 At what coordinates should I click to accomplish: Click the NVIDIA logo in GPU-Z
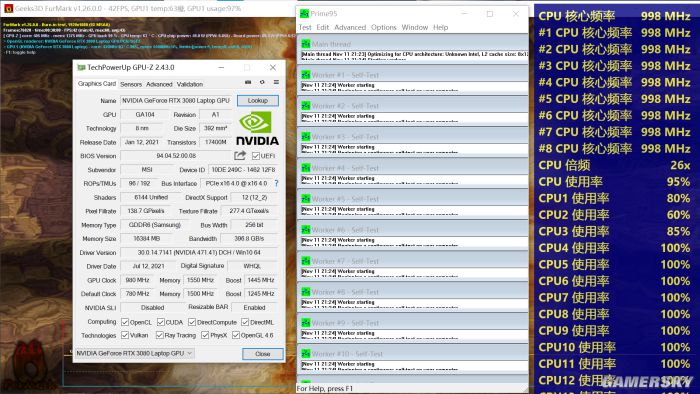click(257, 128)
